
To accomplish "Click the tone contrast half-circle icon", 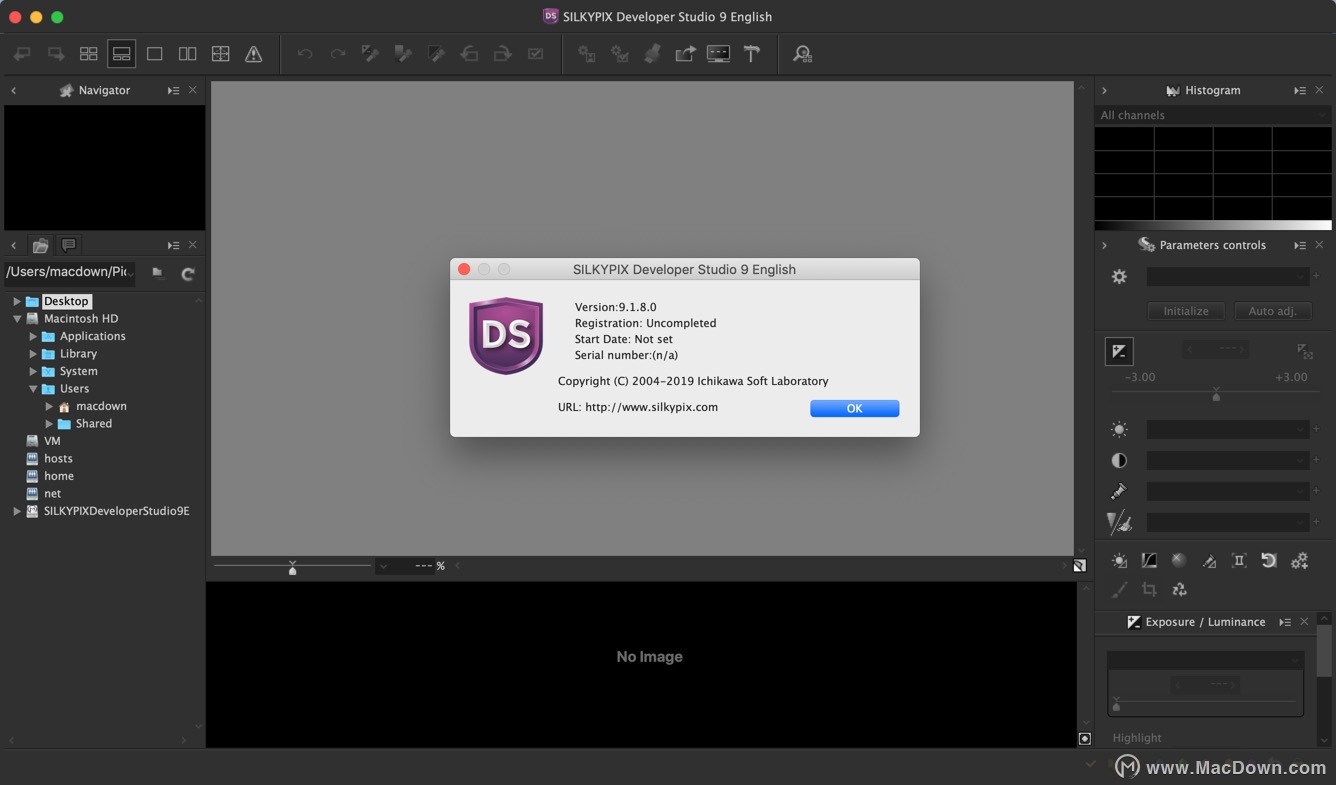I will 1119,460.
